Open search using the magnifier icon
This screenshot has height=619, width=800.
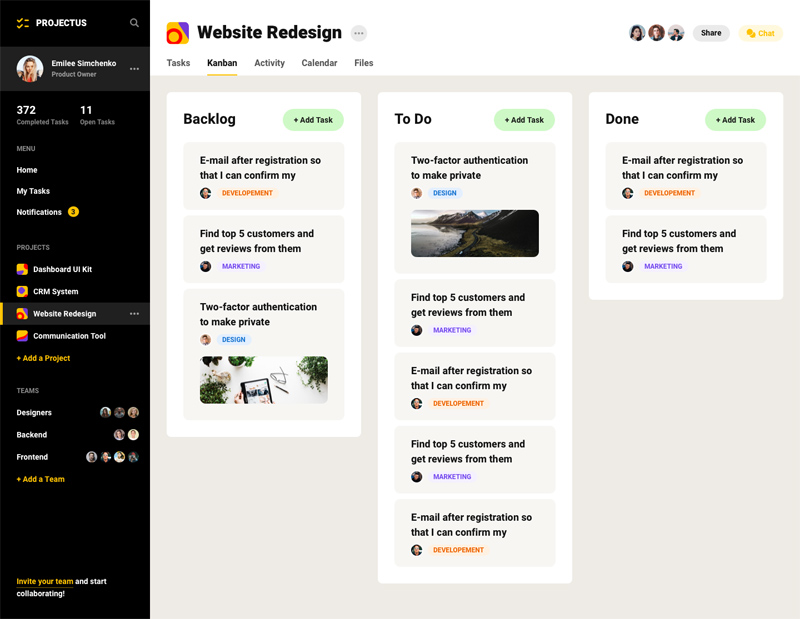[x=134, y=22]
